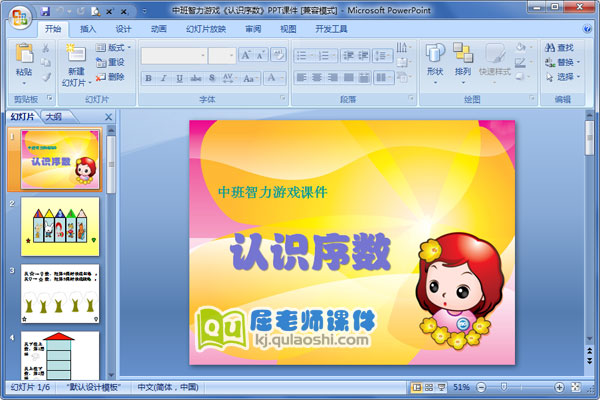Click the Paste clipboard icon
The height and width of the screenshot is (400, 600).
pyautogui.click(x=24, y=53)
